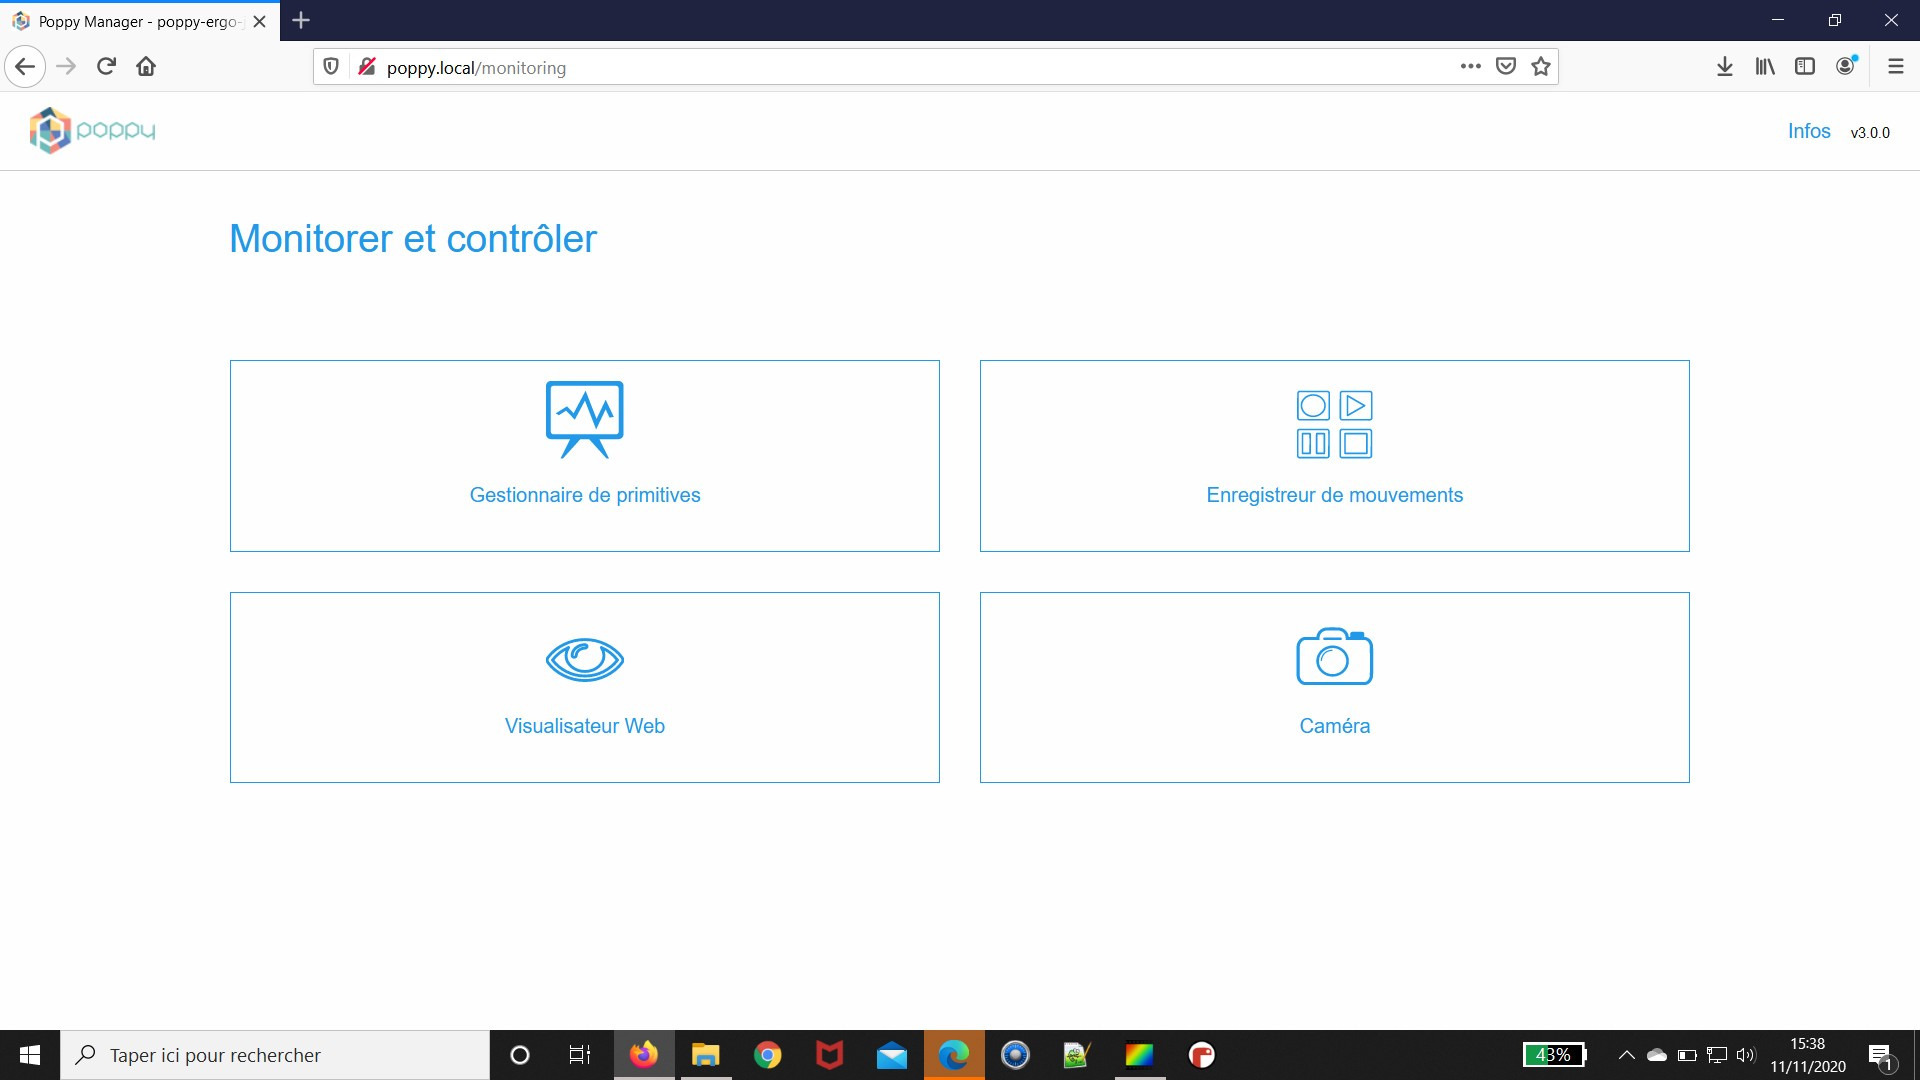
Task: Open the volume tray icon
Action: coord(1746,1055)
